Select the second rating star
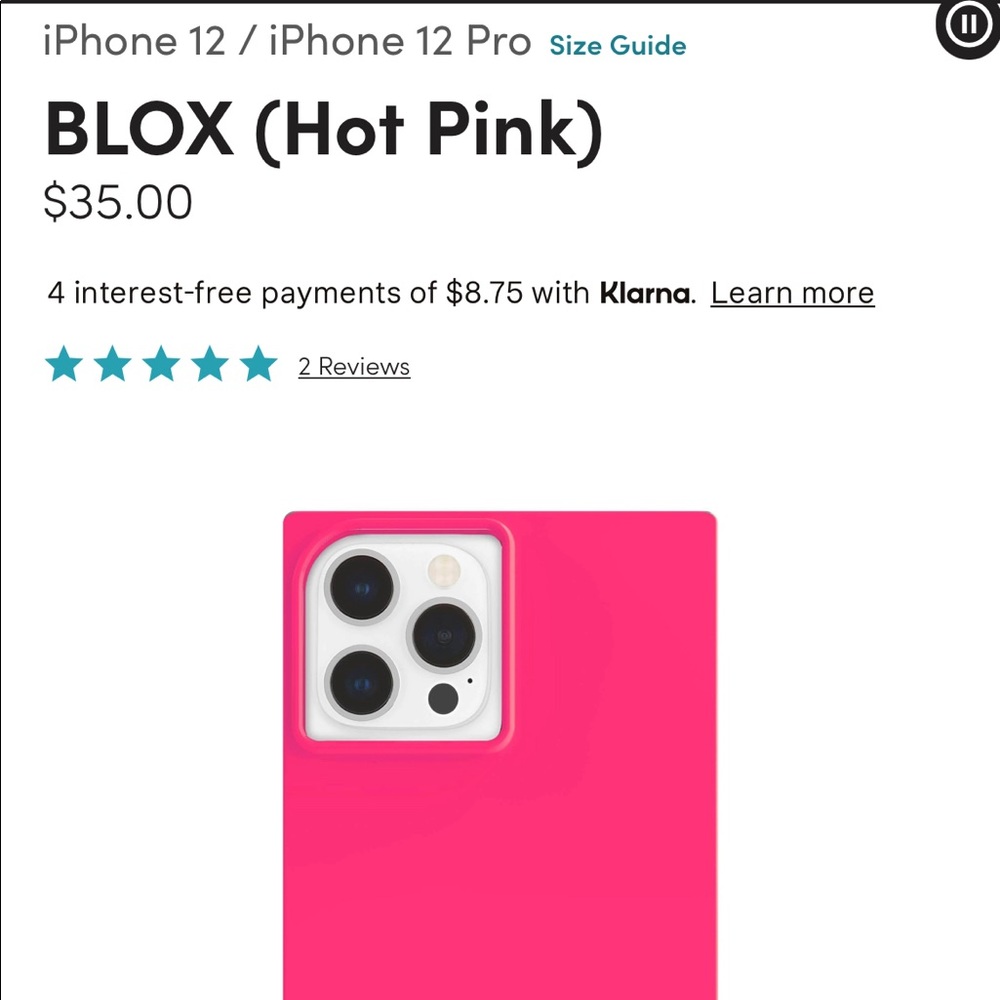 114,364
